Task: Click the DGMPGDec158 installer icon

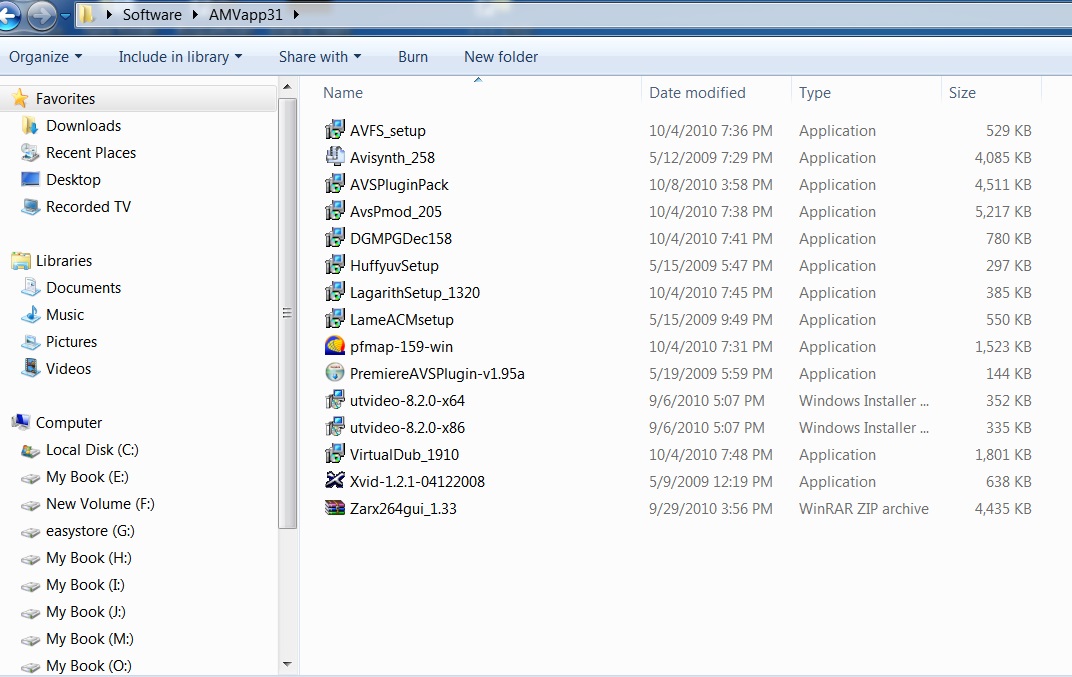Action: click(x=334, y=238)
